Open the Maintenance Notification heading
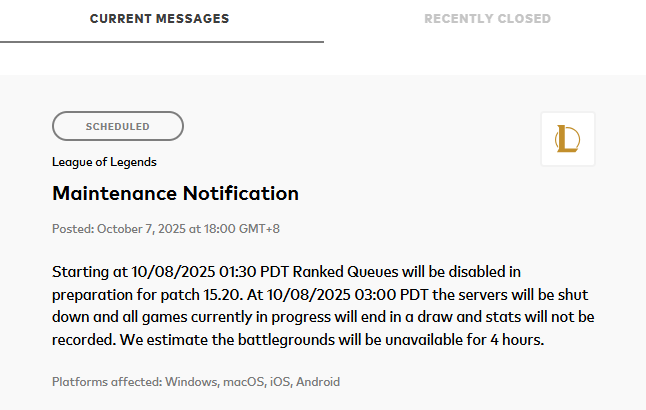The width and height of the screenshot is (646, 410). [x=175, y=193]
